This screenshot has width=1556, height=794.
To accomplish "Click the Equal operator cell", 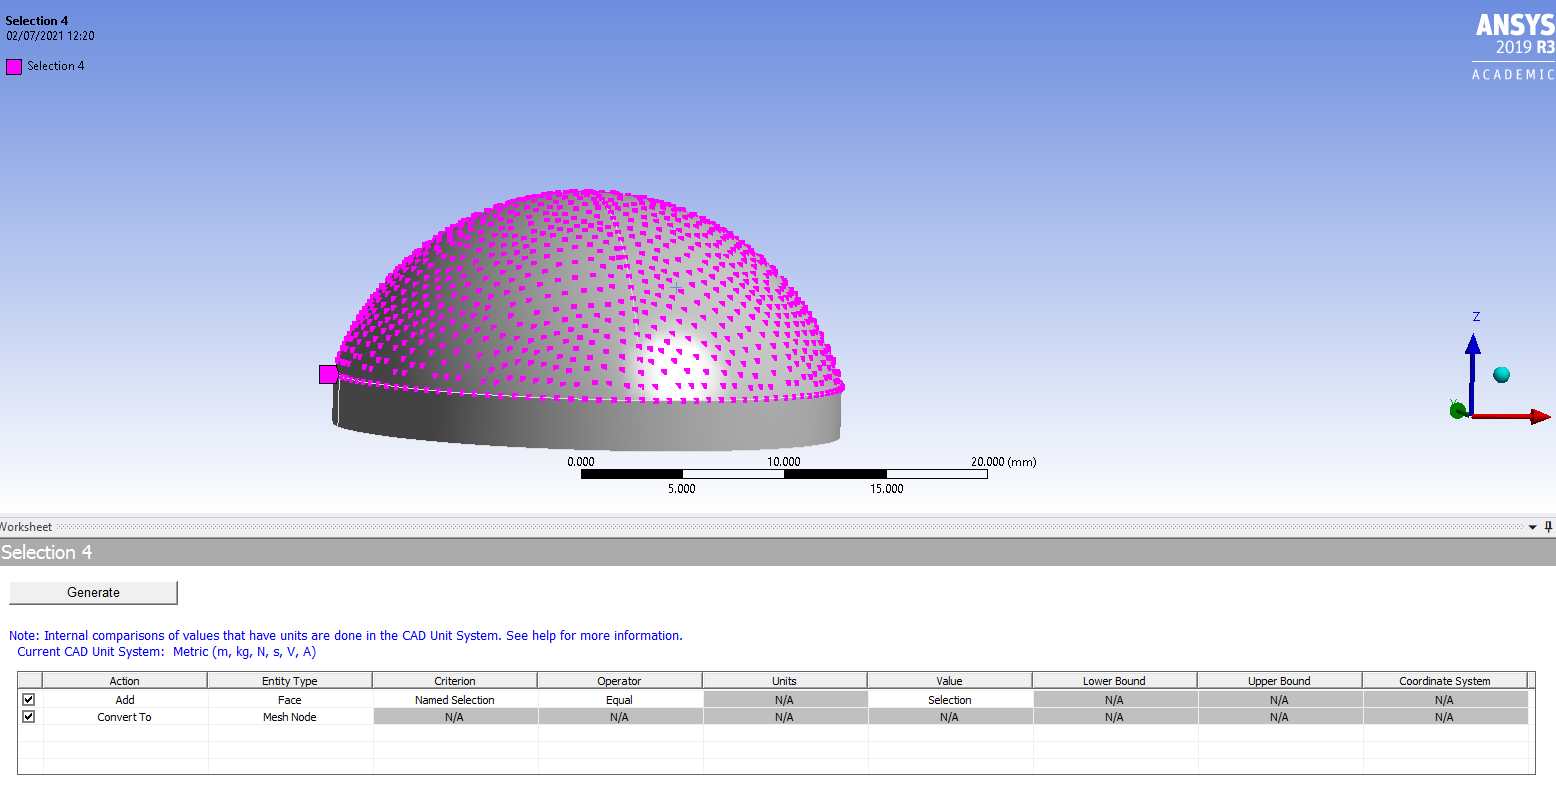I will click(x=620, y=700).
